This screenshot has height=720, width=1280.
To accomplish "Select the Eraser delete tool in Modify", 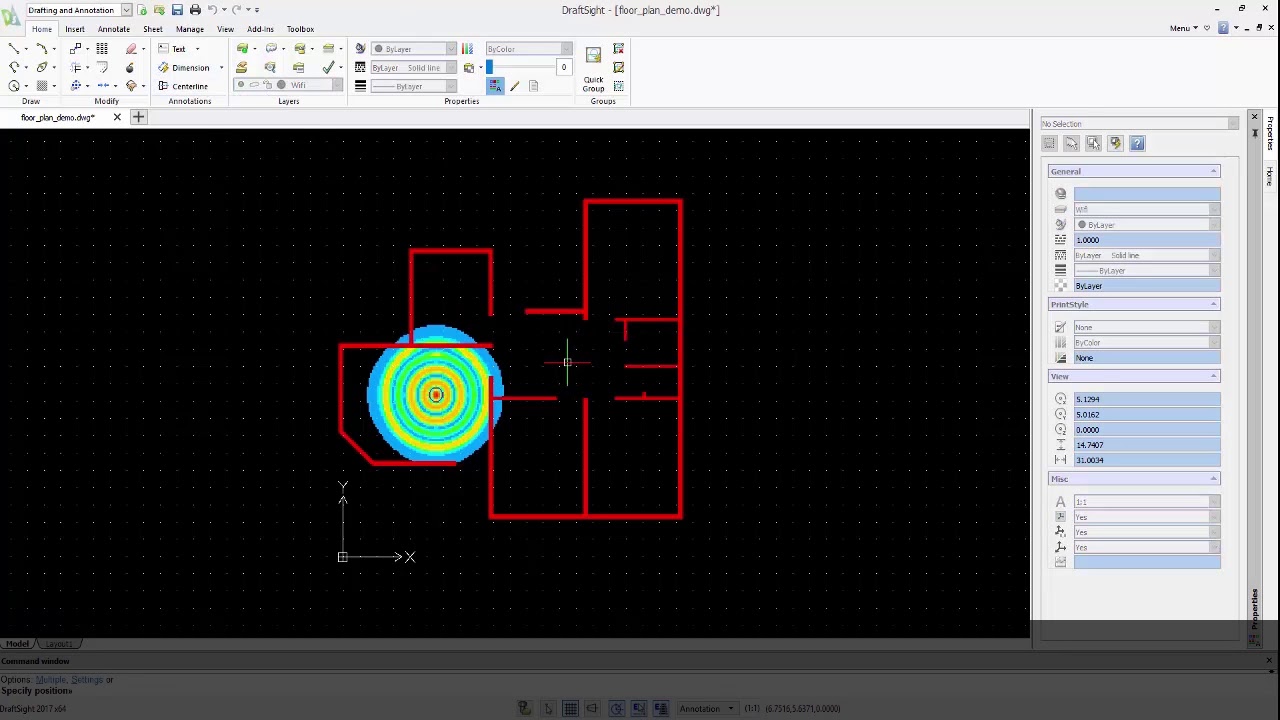I will [x=131, y=48].
